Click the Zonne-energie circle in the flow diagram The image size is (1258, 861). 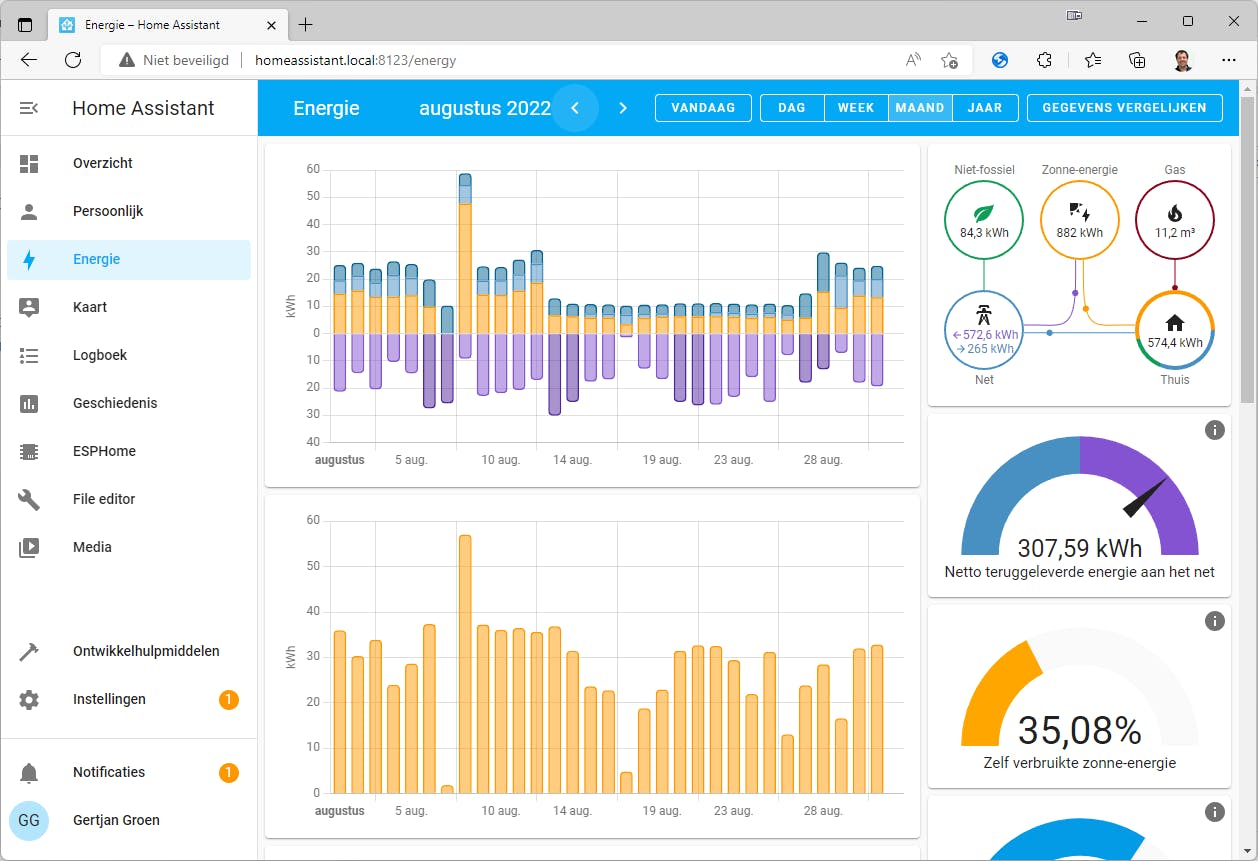coord(1079,220)
